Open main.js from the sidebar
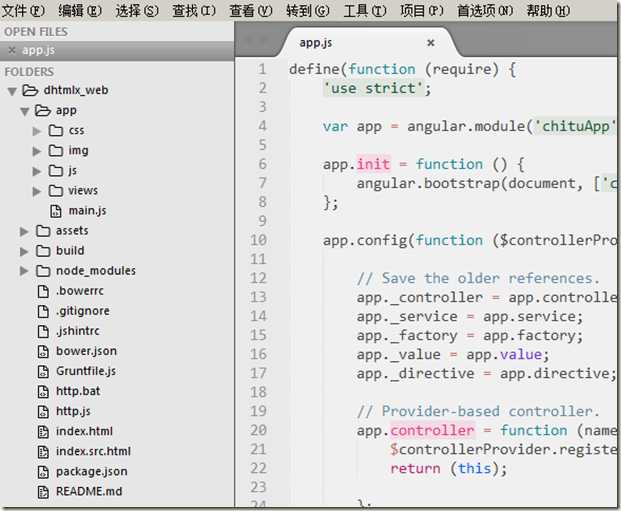The height and width of the screenshot is (511, 621). [88, 211]
